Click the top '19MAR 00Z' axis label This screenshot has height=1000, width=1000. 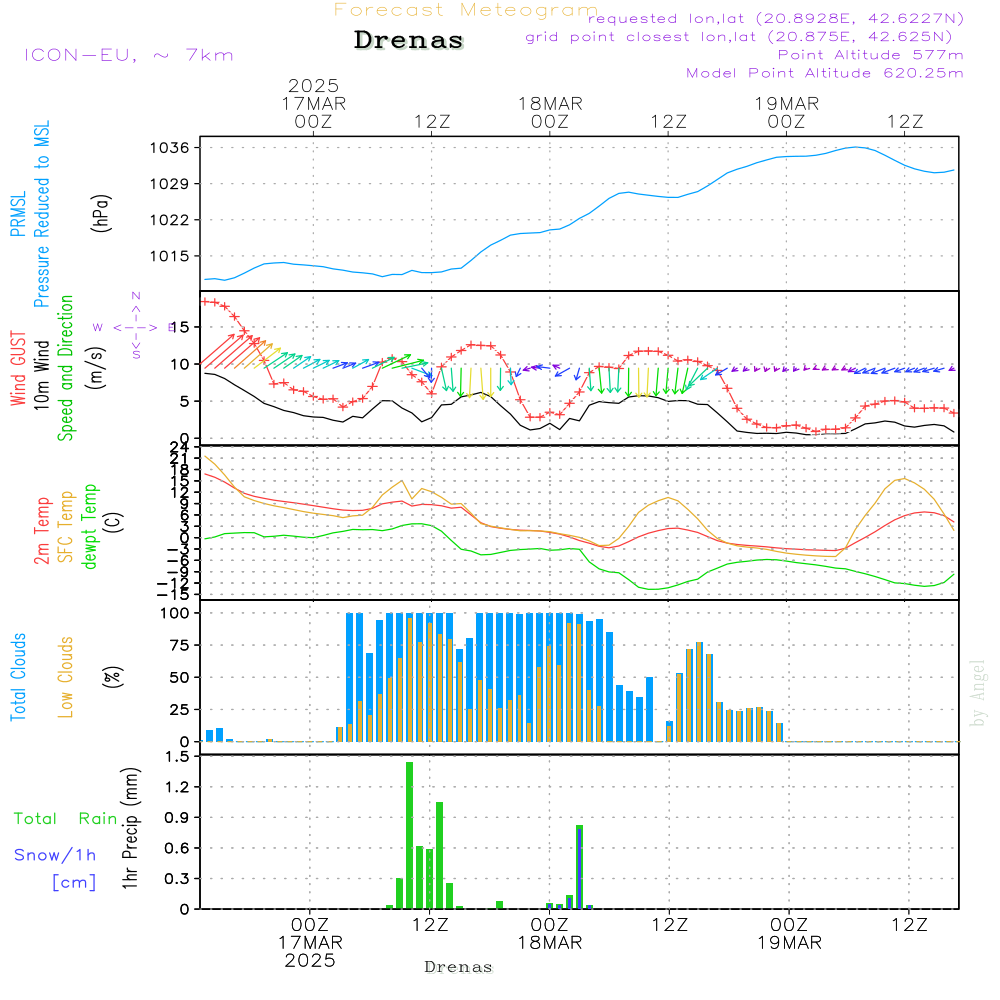[786, 112]
